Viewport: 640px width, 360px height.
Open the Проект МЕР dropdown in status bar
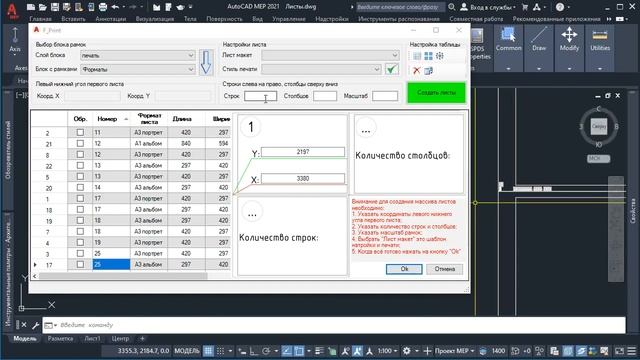pos(454,351)
